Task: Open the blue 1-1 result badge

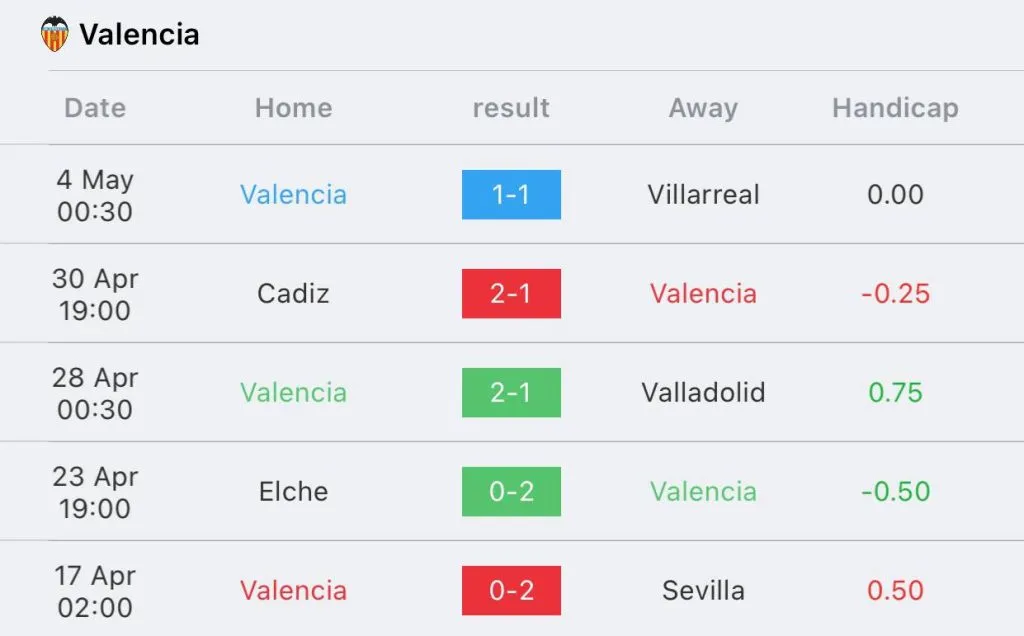Action: (x=511, y=195)
